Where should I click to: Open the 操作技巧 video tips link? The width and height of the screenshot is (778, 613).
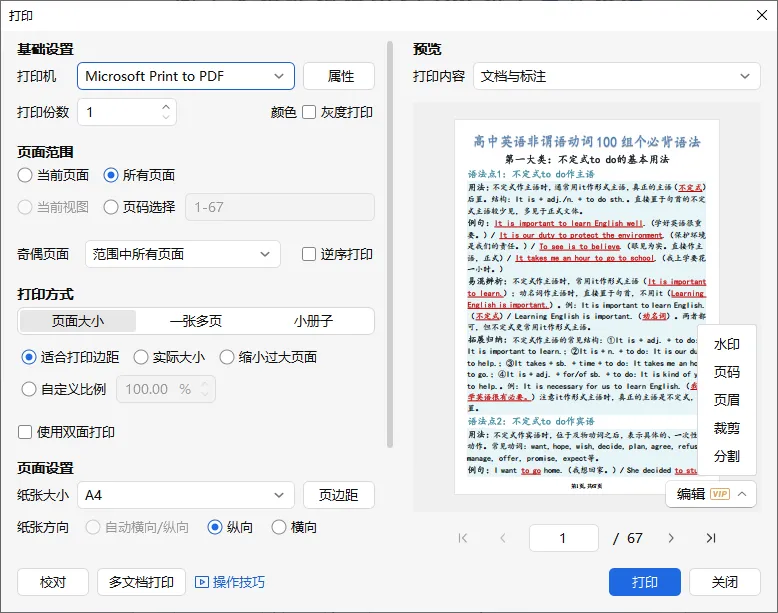point(230,582)
